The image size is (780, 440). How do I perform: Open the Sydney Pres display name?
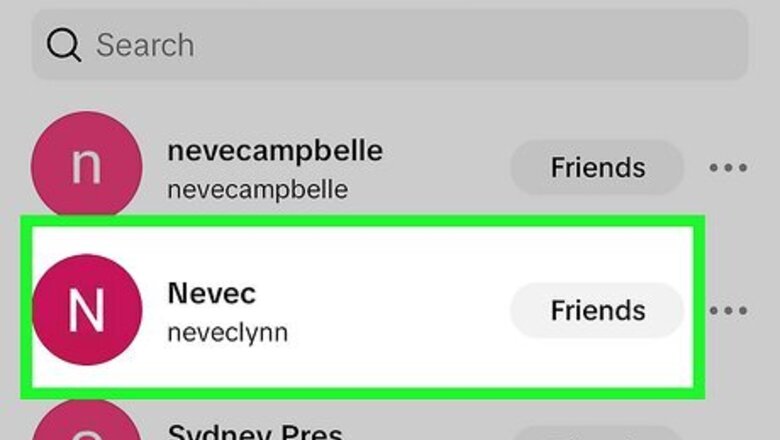click(x=255, y=430)
